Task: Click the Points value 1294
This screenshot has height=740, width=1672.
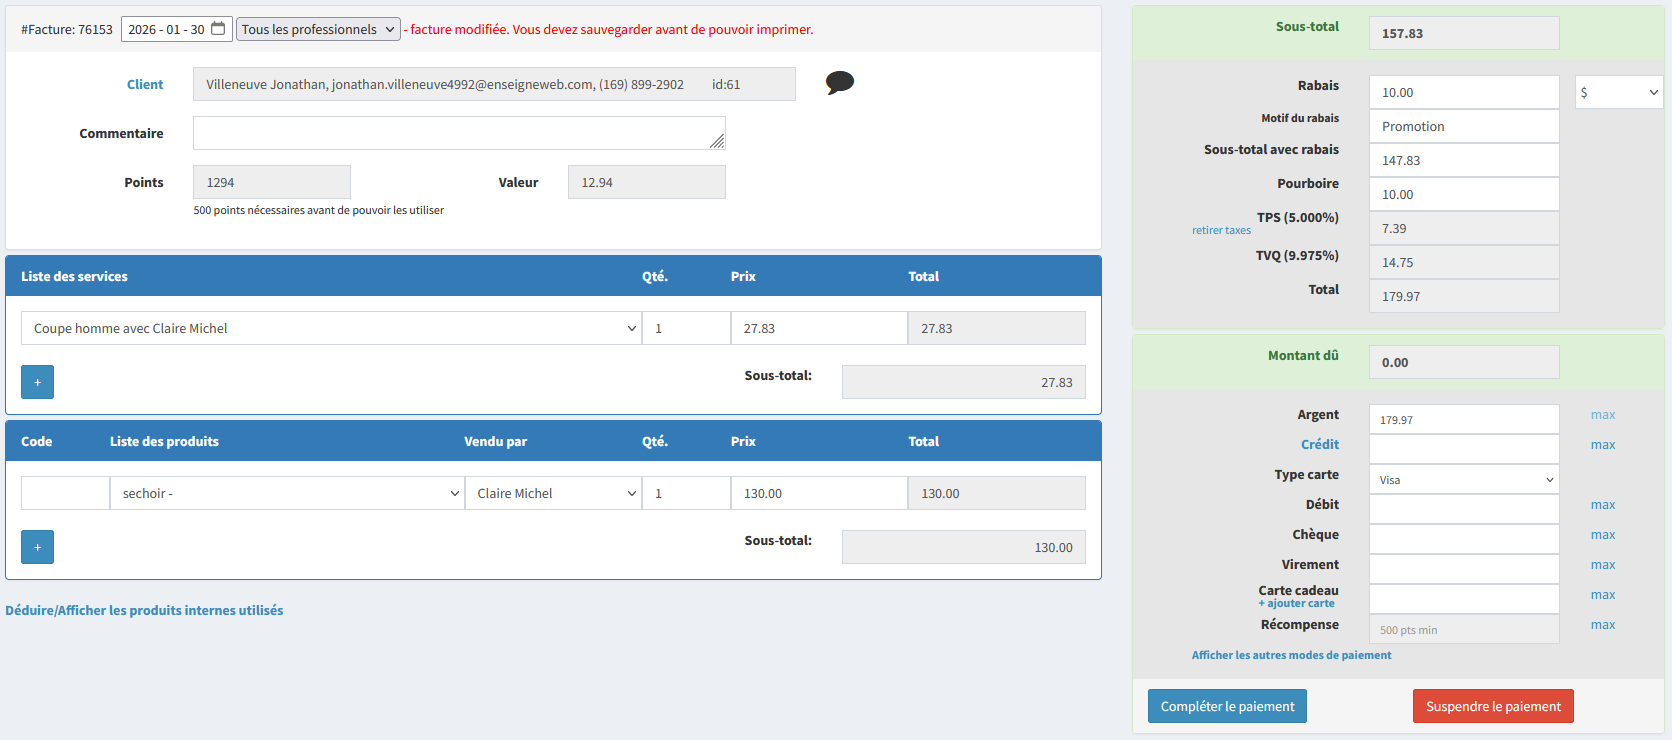Action: 272,182
